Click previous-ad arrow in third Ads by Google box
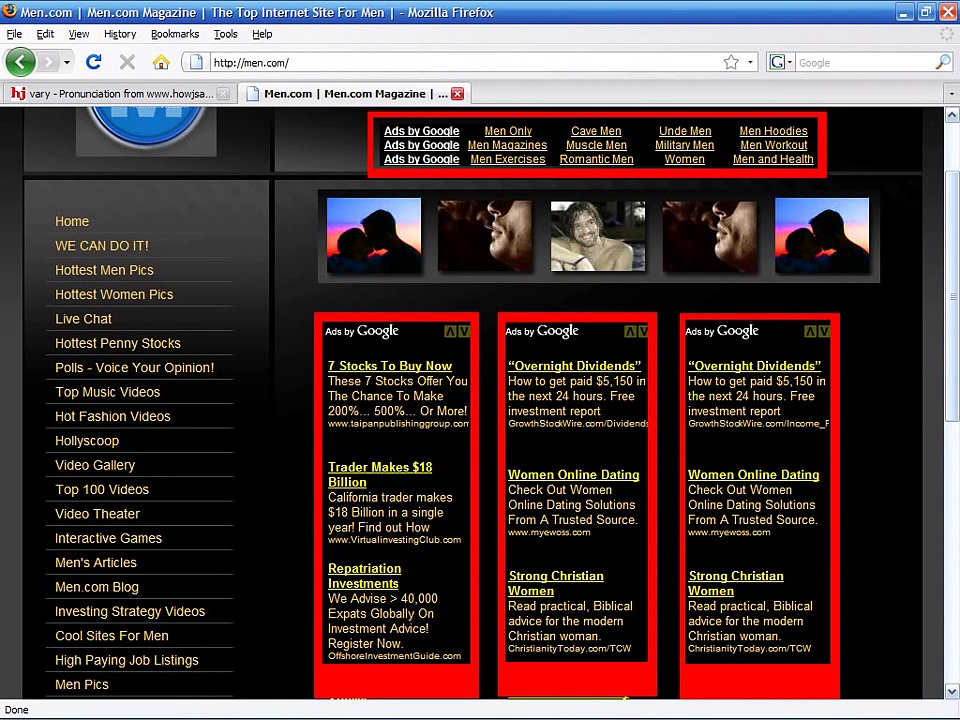Image resolution: width=960 pixels, height=720 pixels. [810, 332]
